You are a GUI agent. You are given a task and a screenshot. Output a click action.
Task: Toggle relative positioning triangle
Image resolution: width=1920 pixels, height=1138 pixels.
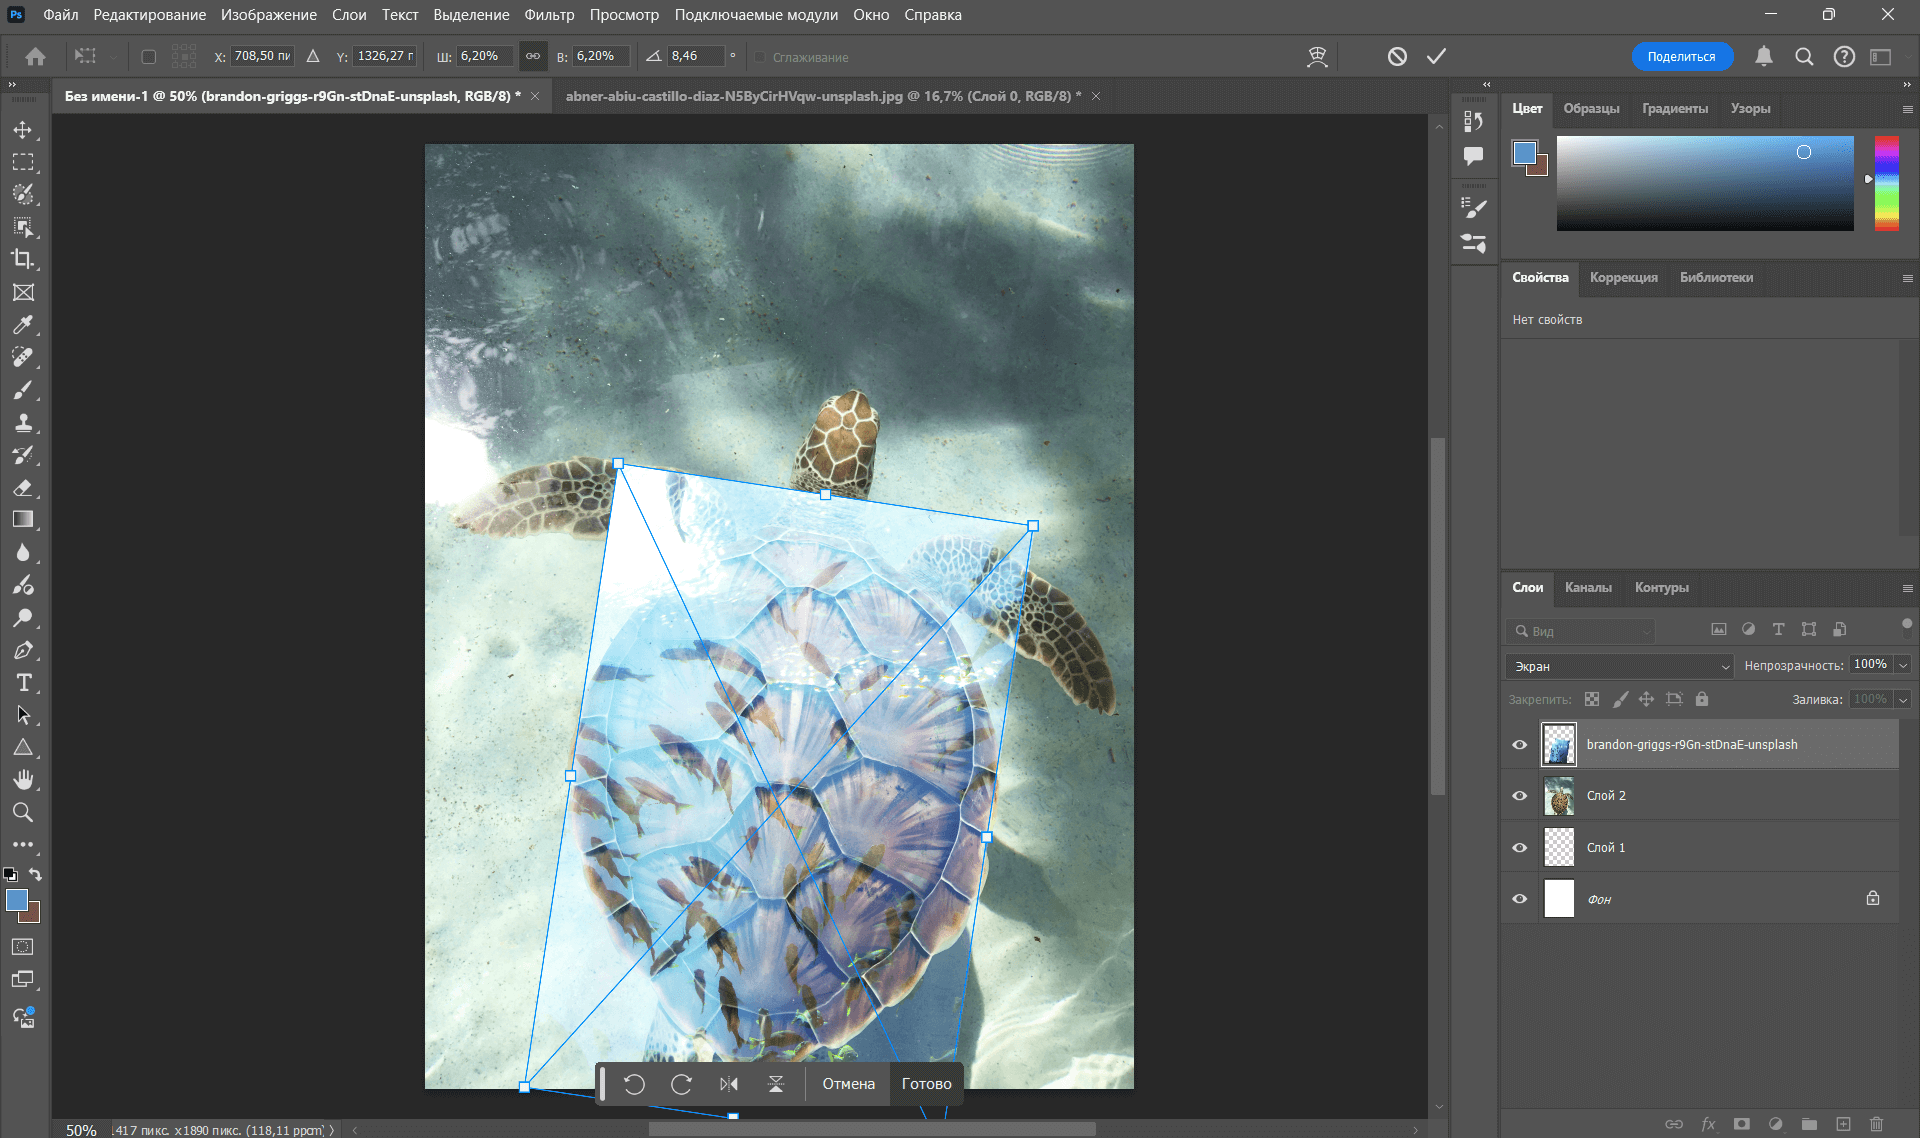[x=313, y=56]
